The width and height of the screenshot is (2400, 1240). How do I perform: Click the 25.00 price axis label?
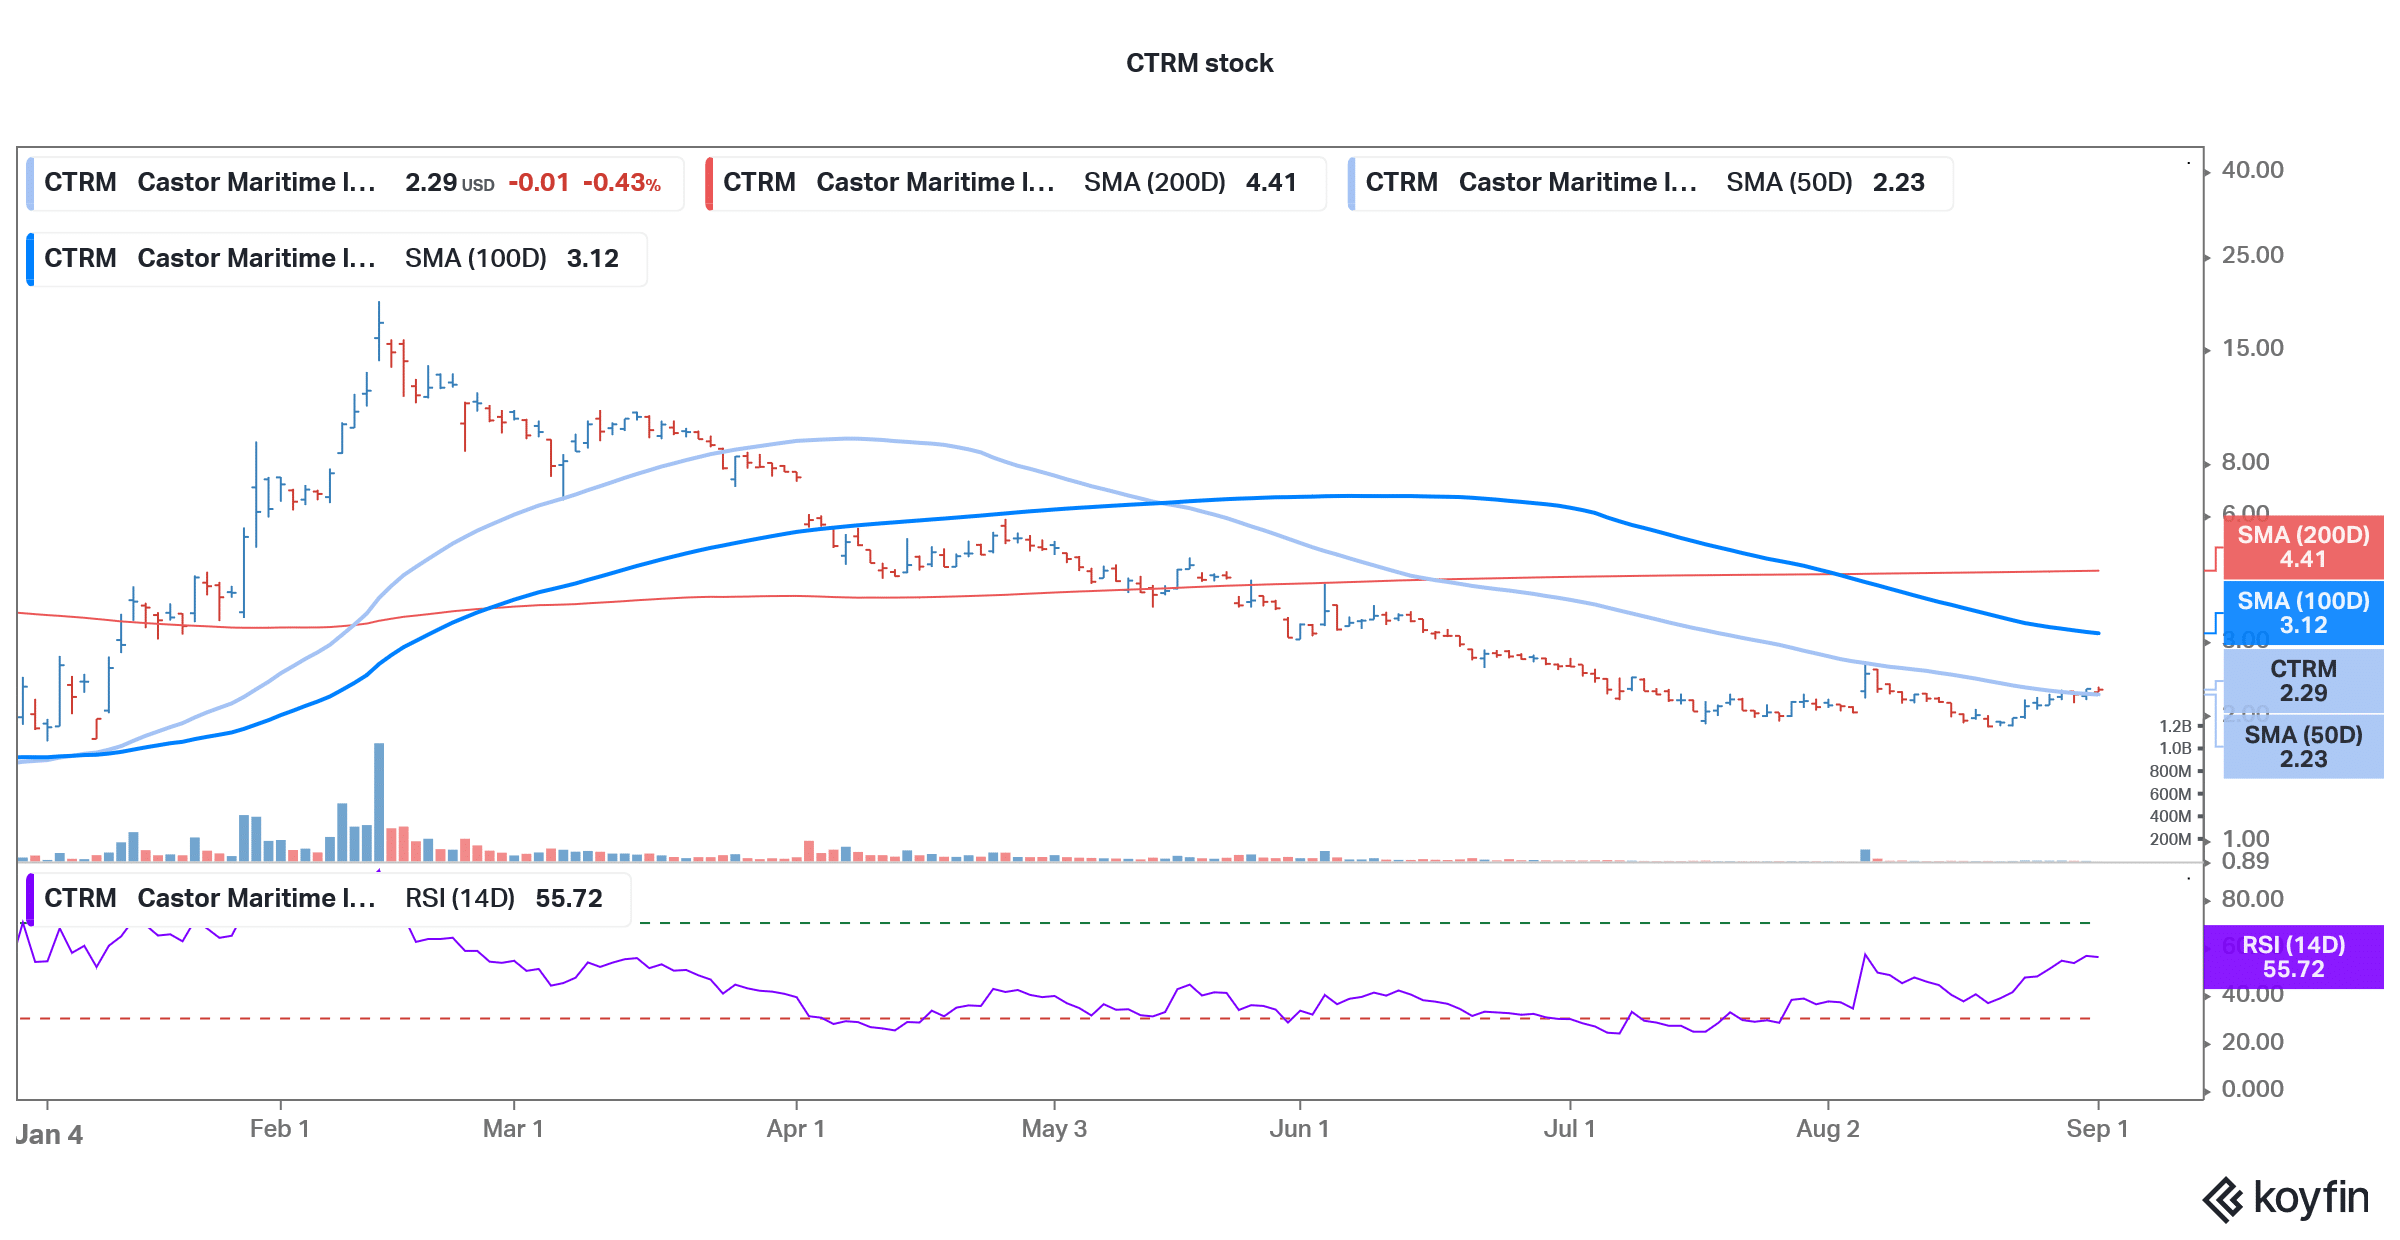click(x=2252, y=255)
